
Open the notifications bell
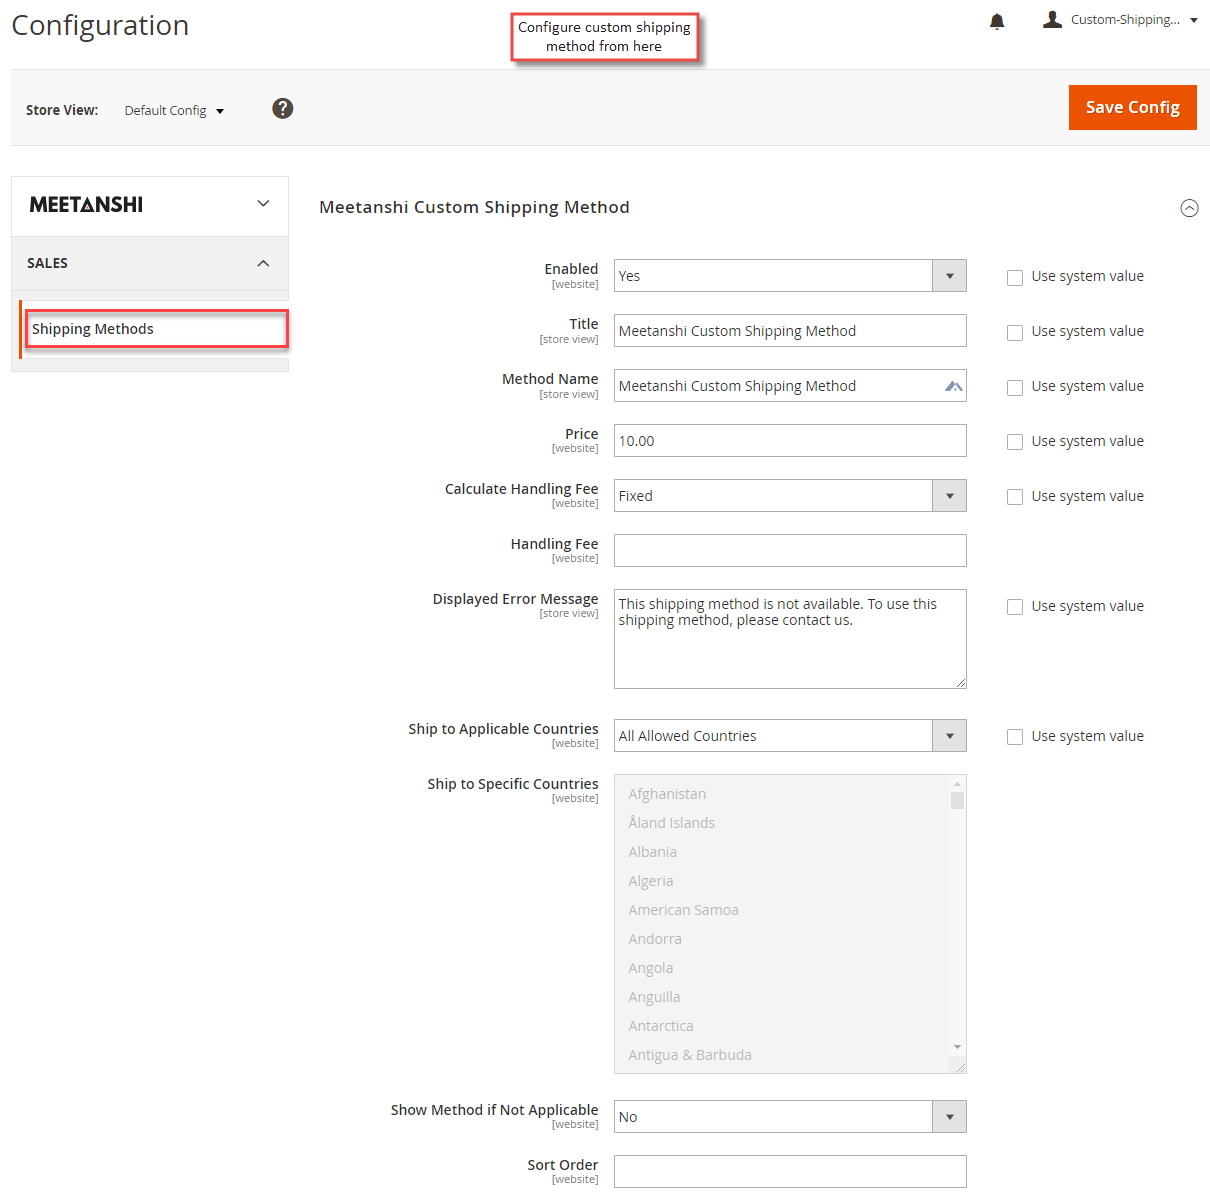(x=997, y=21)
